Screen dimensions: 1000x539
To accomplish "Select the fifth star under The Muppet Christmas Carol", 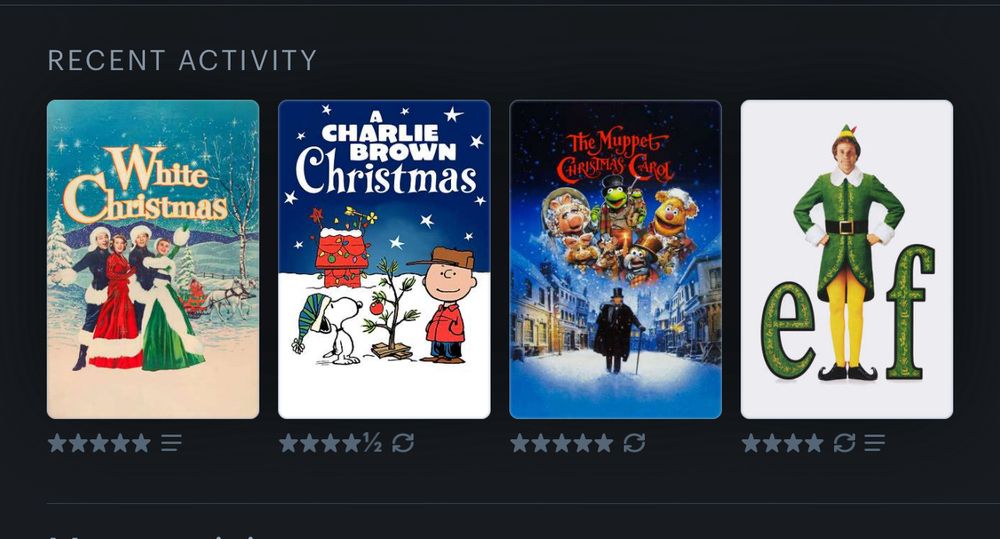I will tap(604, 442).
